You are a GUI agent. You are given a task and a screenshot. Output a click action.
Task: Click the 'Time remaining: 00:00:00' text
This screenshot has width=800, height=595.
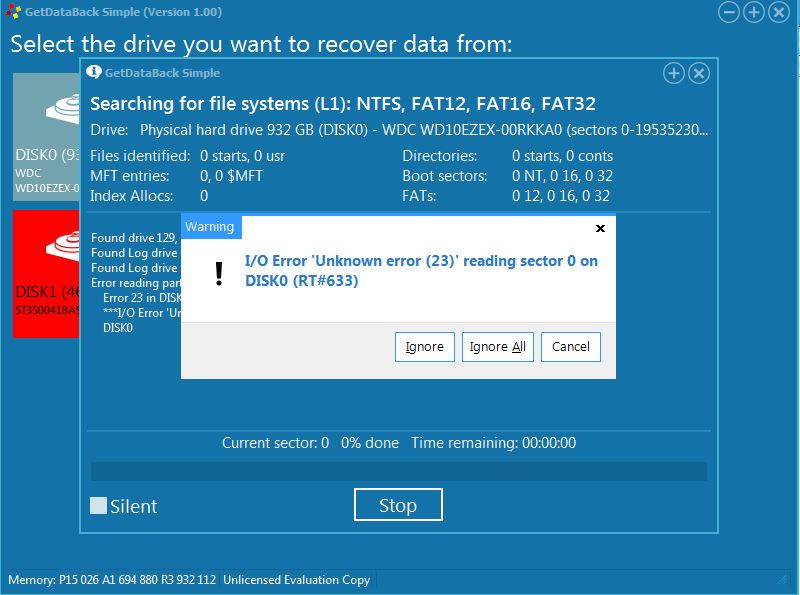(x=493, y=442)
